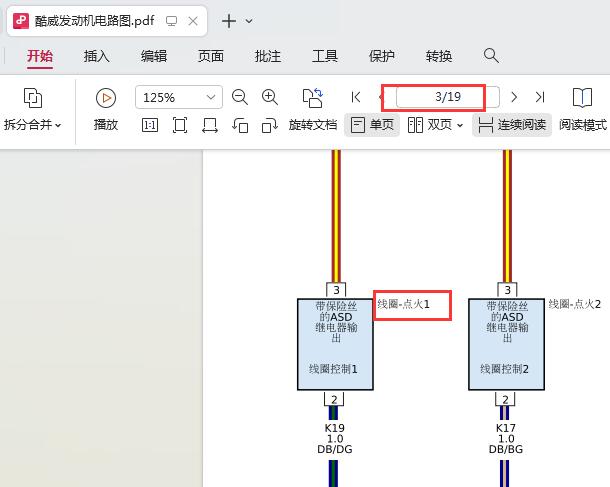Click the fit page icon
The image size is (610, 487).
(x=180, y=125)
